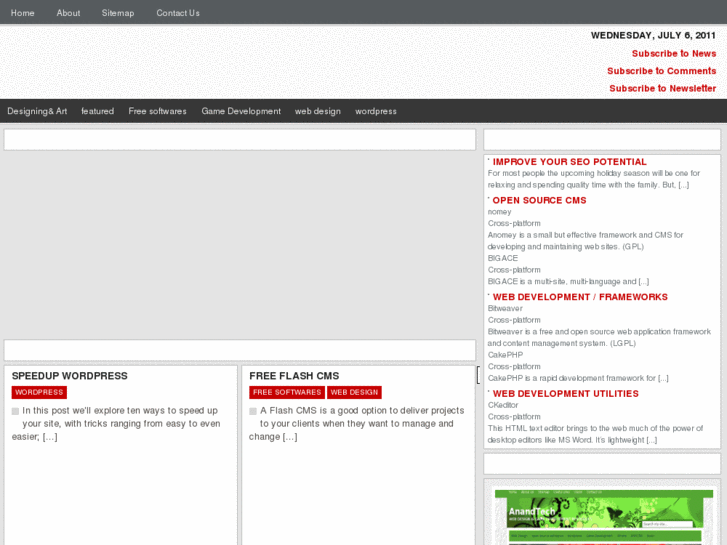Click 'For most people the upcoming holiday season' excerpt
Screen dimensions: 727x545
point(594,179)
